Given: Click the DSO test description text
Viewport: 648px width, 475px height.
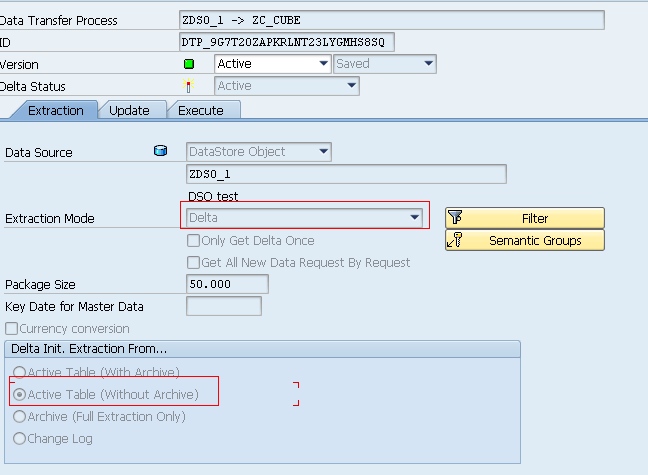Looking at the screenshot, I should (x=213, y=196).
